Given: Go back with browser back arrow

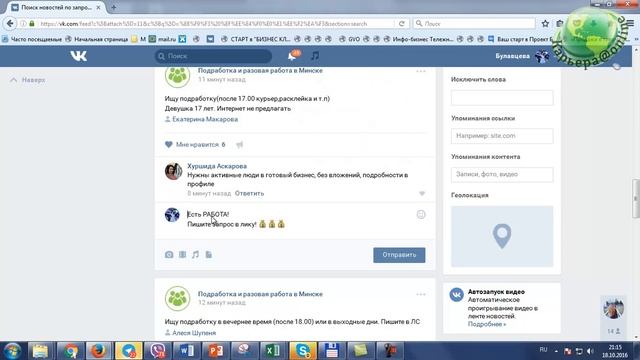Looking at the screenshot, I should [x=10, y=24].
